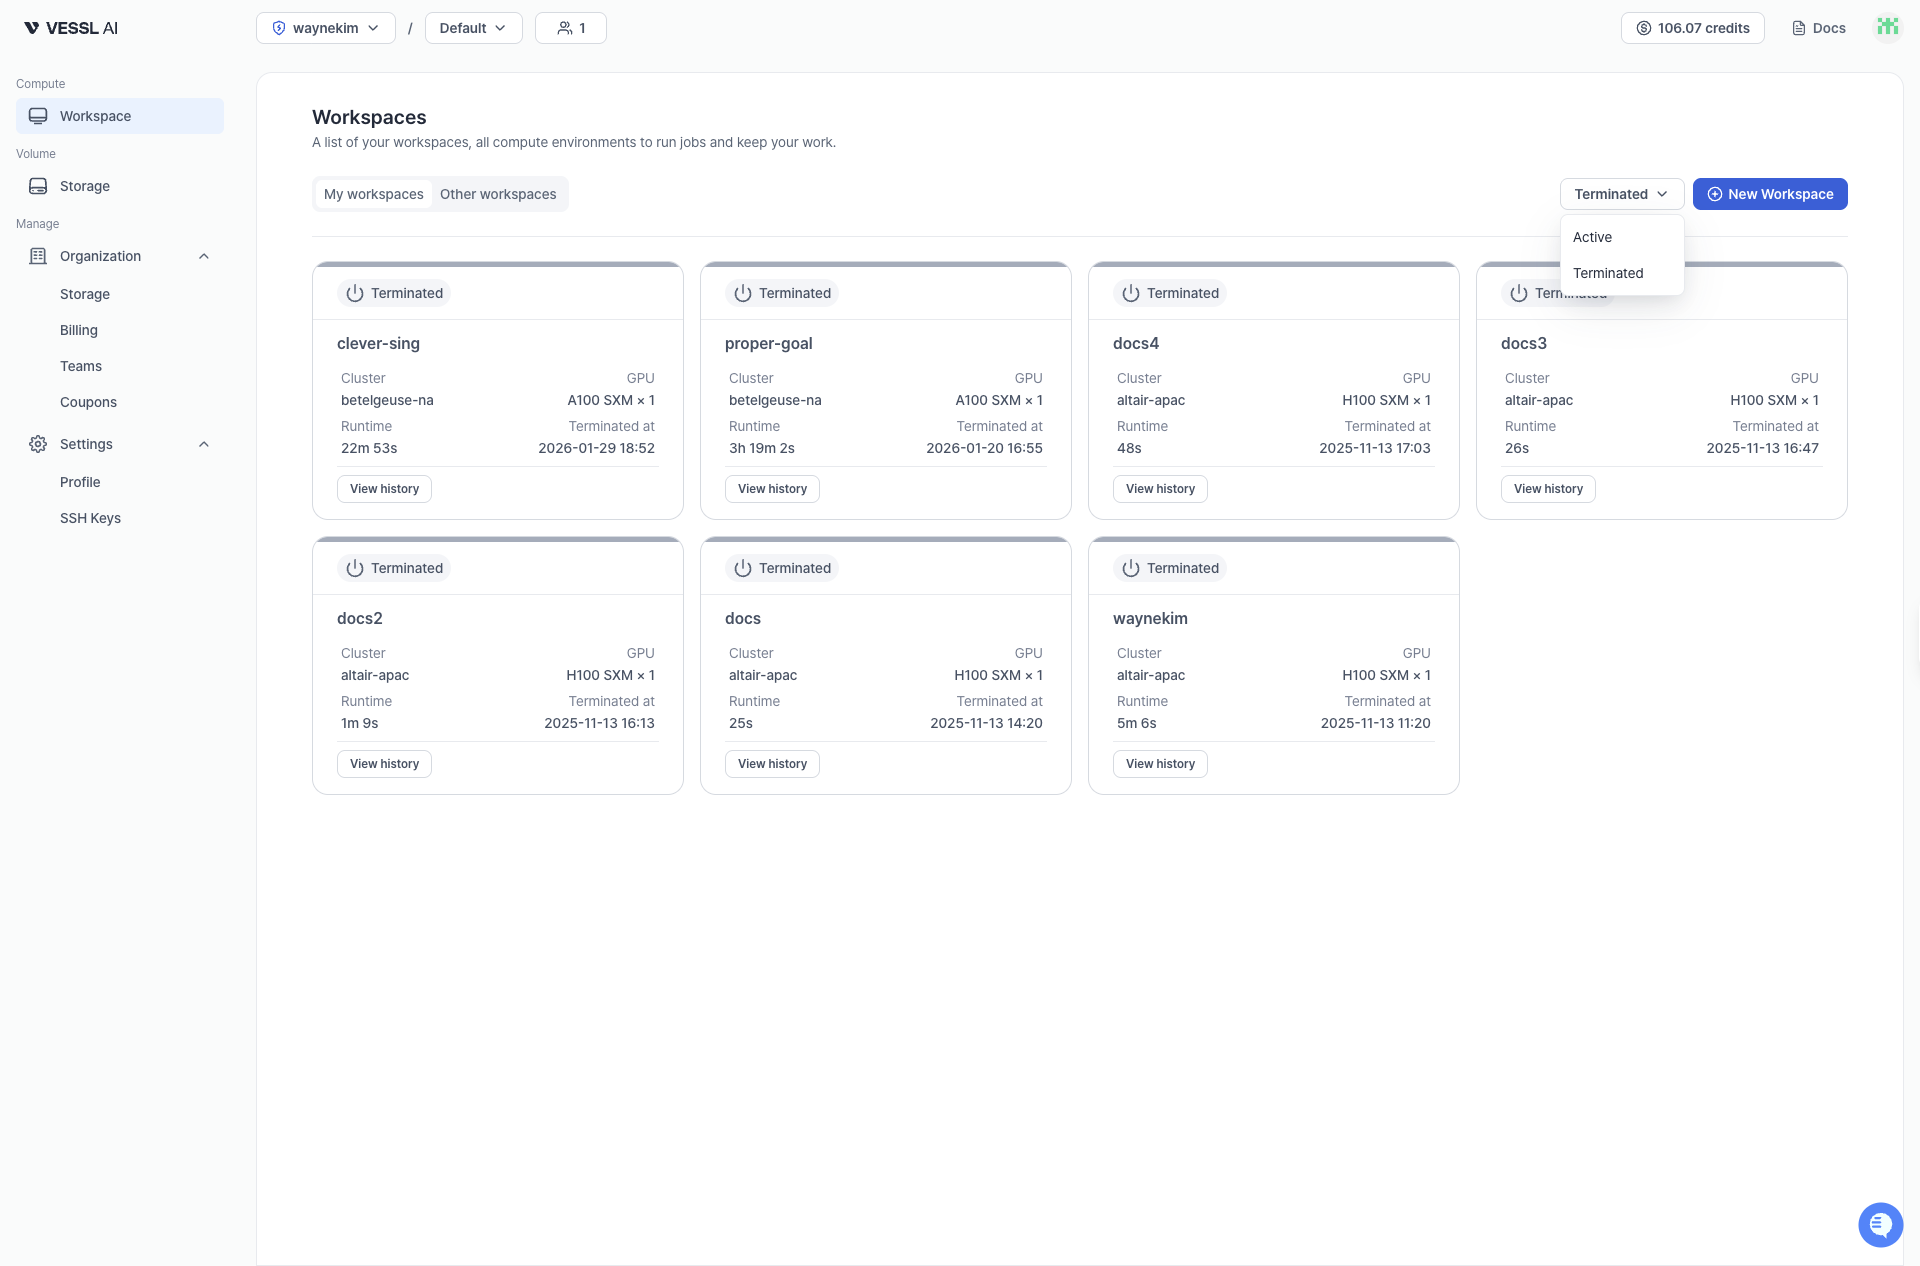Create a New Workspace
This screenshot has height=1266, width=1920.
coord(1770,194)
